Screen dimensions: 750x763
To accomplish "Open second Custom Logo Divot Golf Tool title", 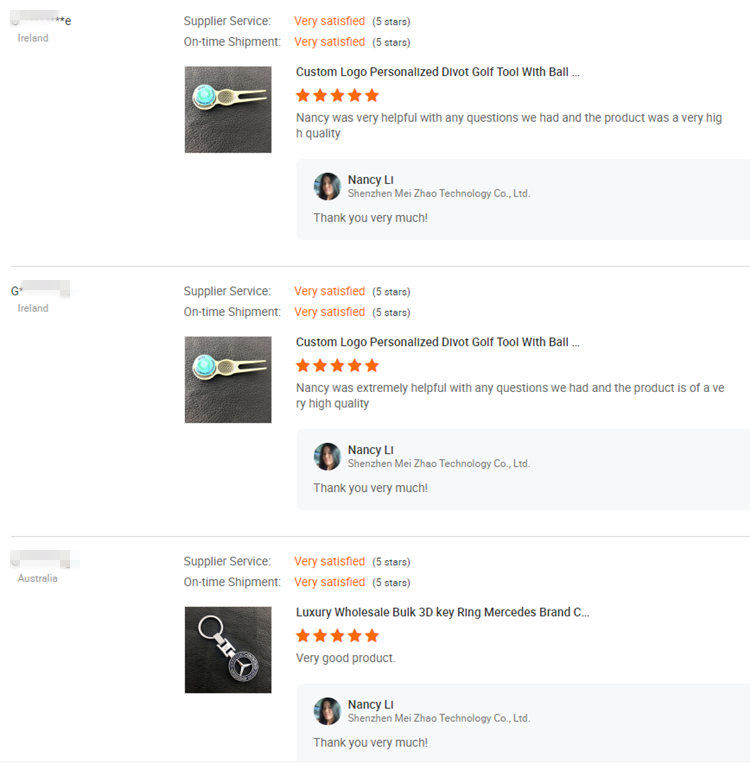I will pyautogui.click(x=438, y=342).
